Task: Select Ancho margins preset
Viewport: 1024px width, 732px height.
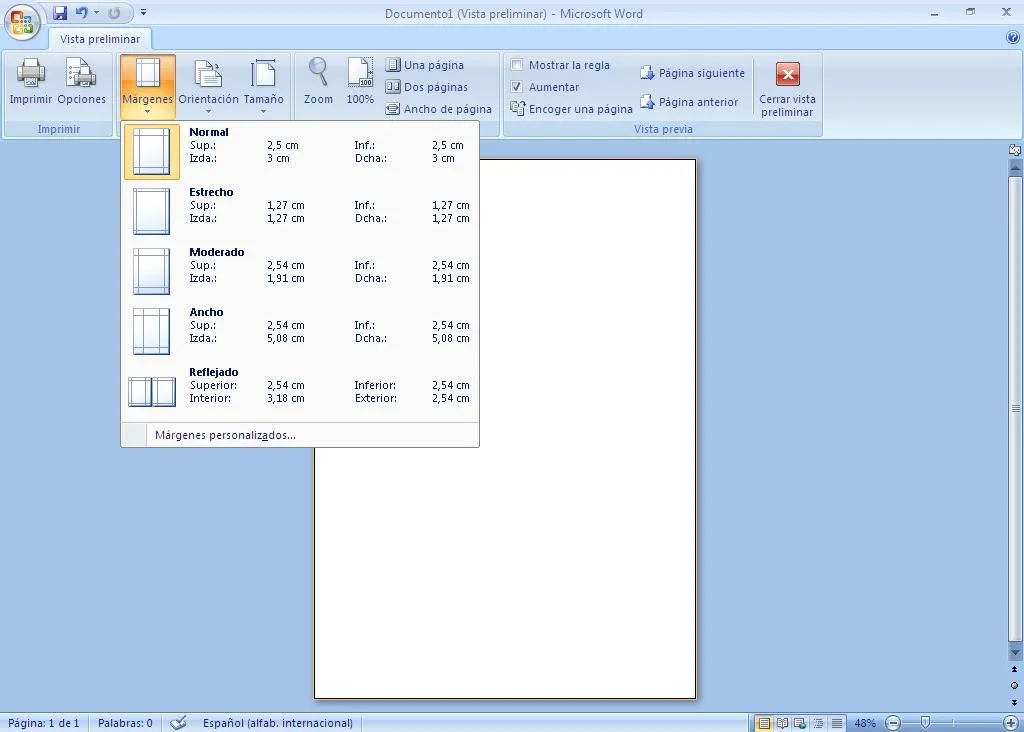Action: point(300,332)
